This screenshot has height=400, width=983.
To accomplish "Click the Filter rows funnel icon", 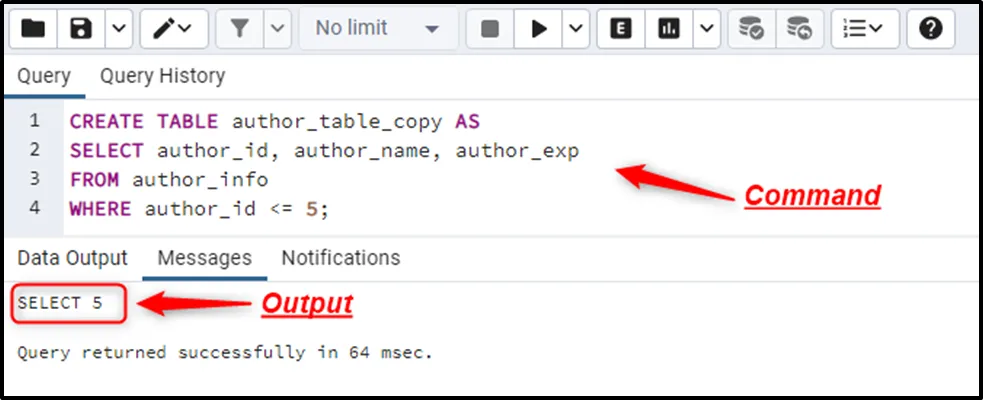I will [240, 29].
